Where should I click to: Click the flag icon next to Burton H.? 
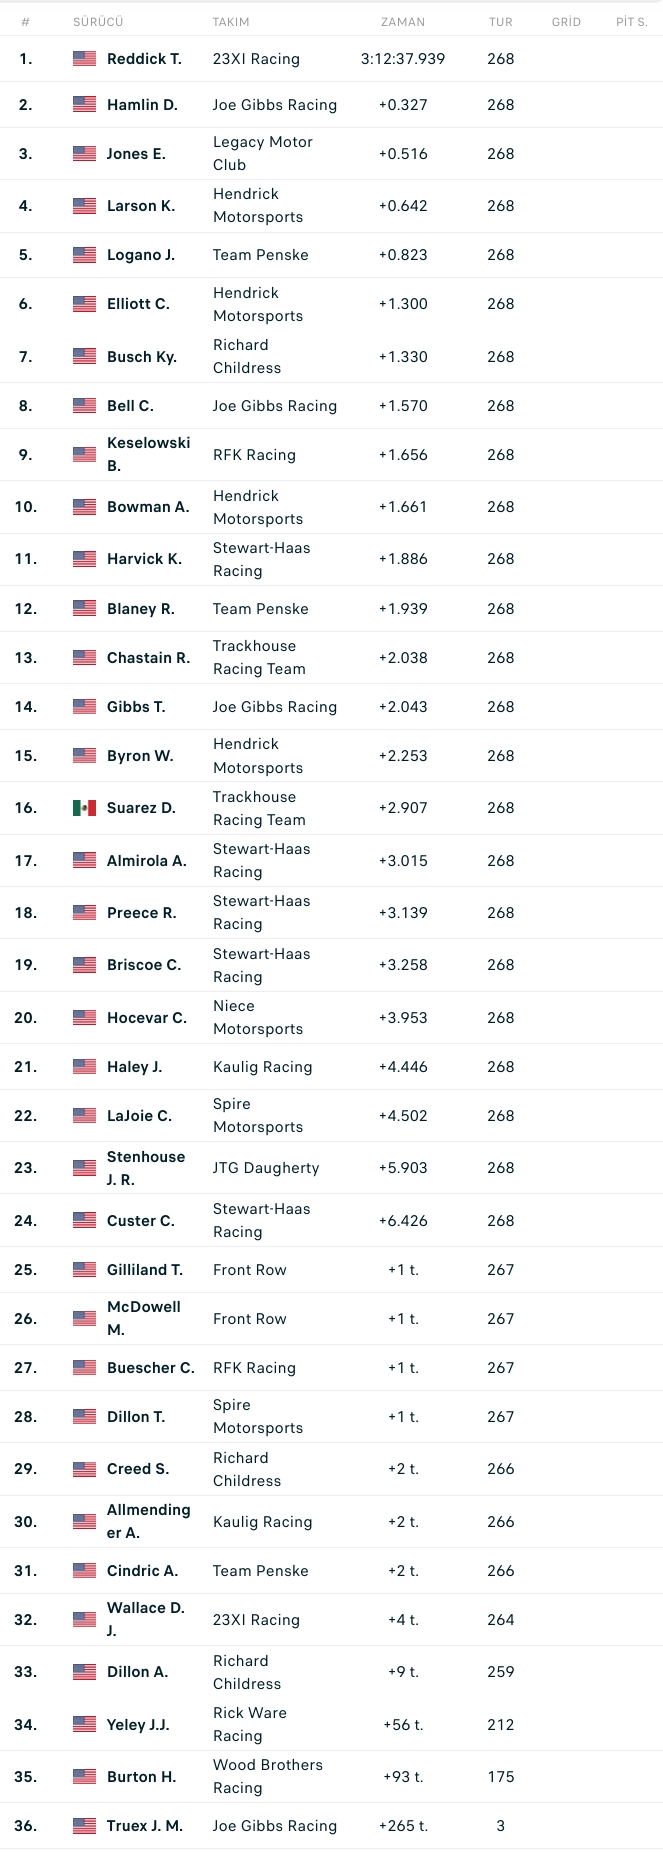[x=84, y=1777]
